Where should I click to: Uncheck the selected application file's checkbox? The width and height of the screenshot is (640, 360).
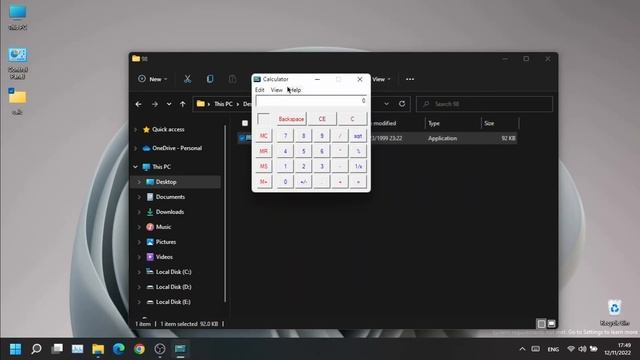point(242,138)
